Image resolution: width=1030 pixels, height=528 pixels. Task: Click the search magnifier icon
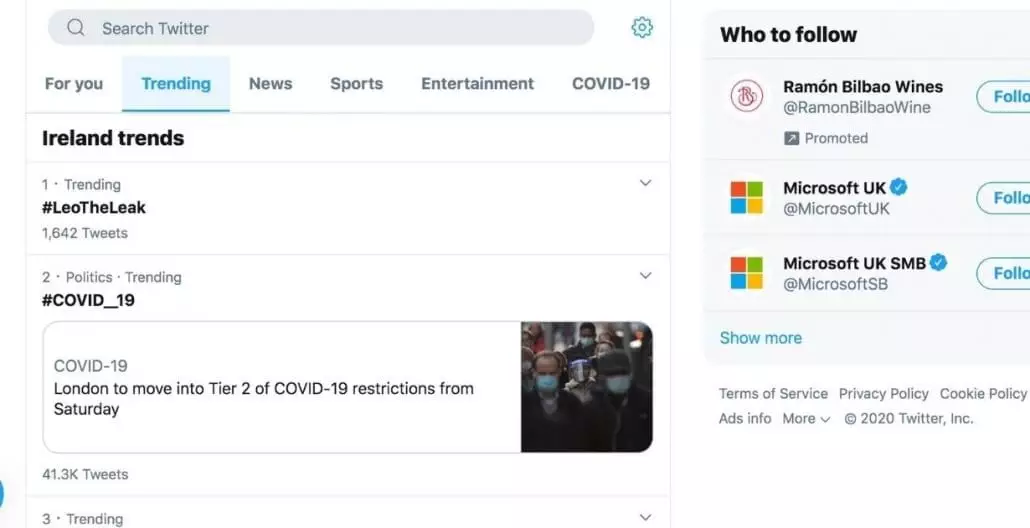[76, 28]
